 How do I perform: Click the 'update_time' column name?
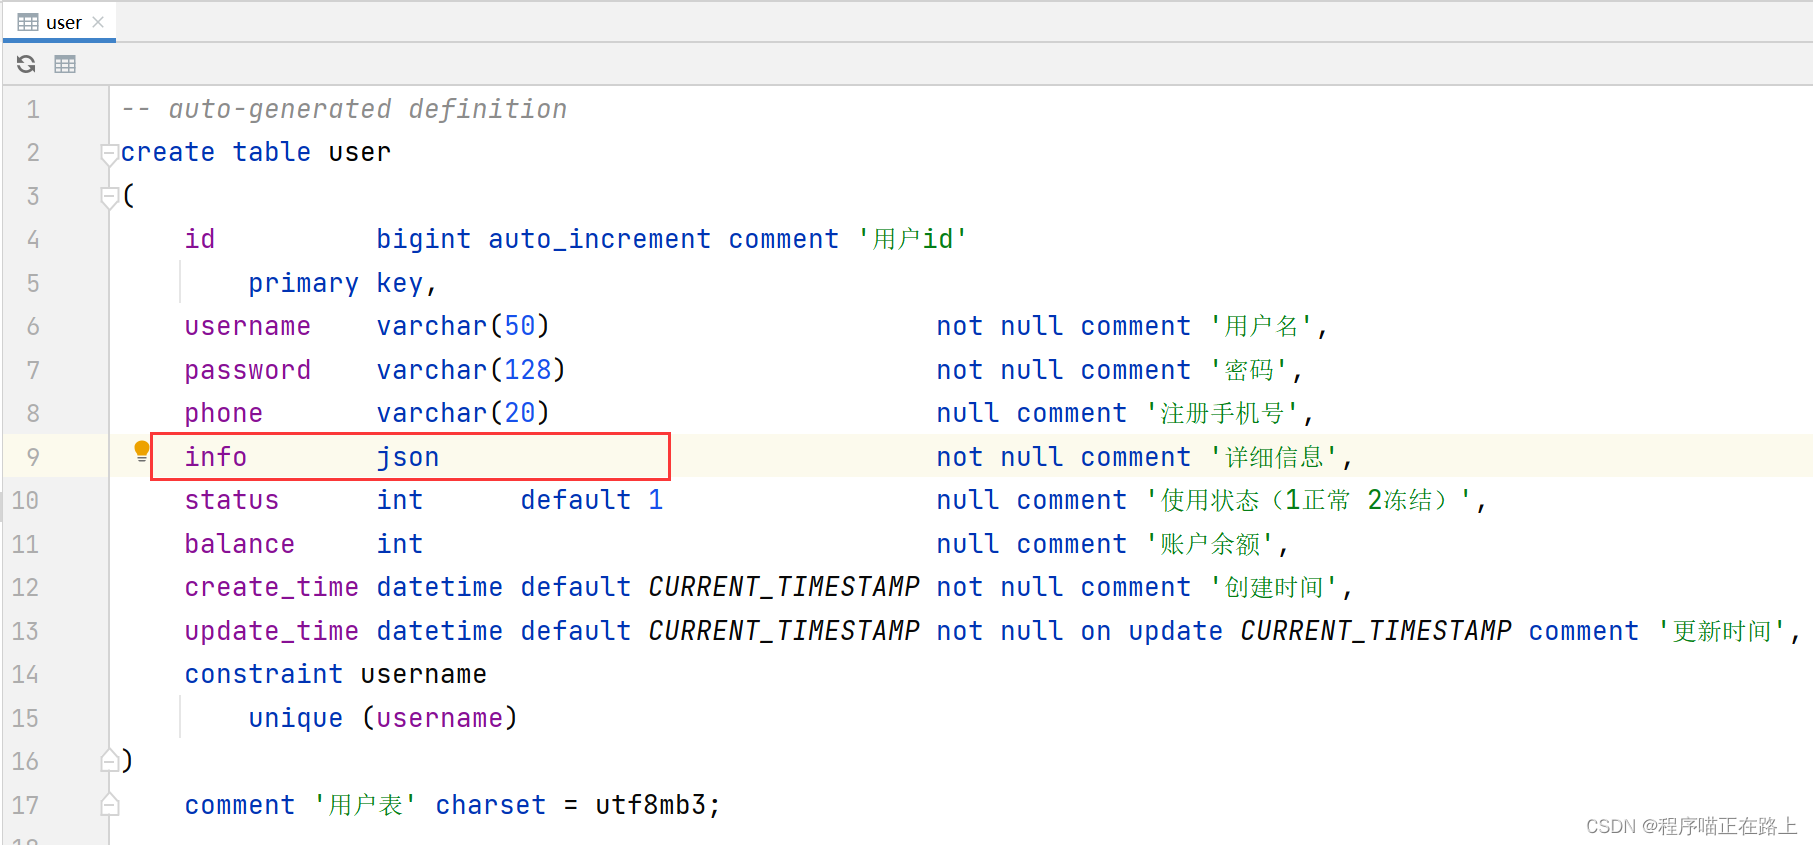tap(272, 631)
